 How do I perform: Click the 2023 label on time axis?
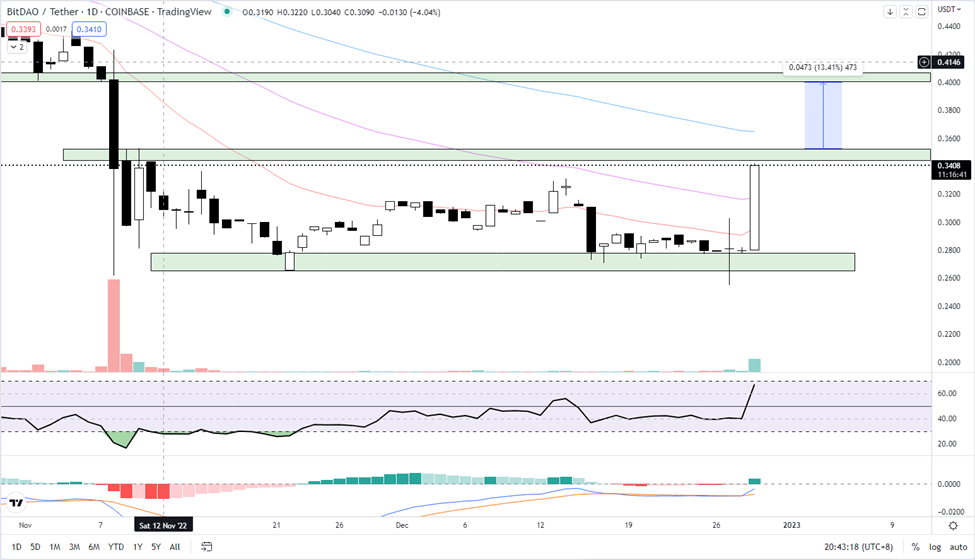pyautogui.click(x=792, y=525)
